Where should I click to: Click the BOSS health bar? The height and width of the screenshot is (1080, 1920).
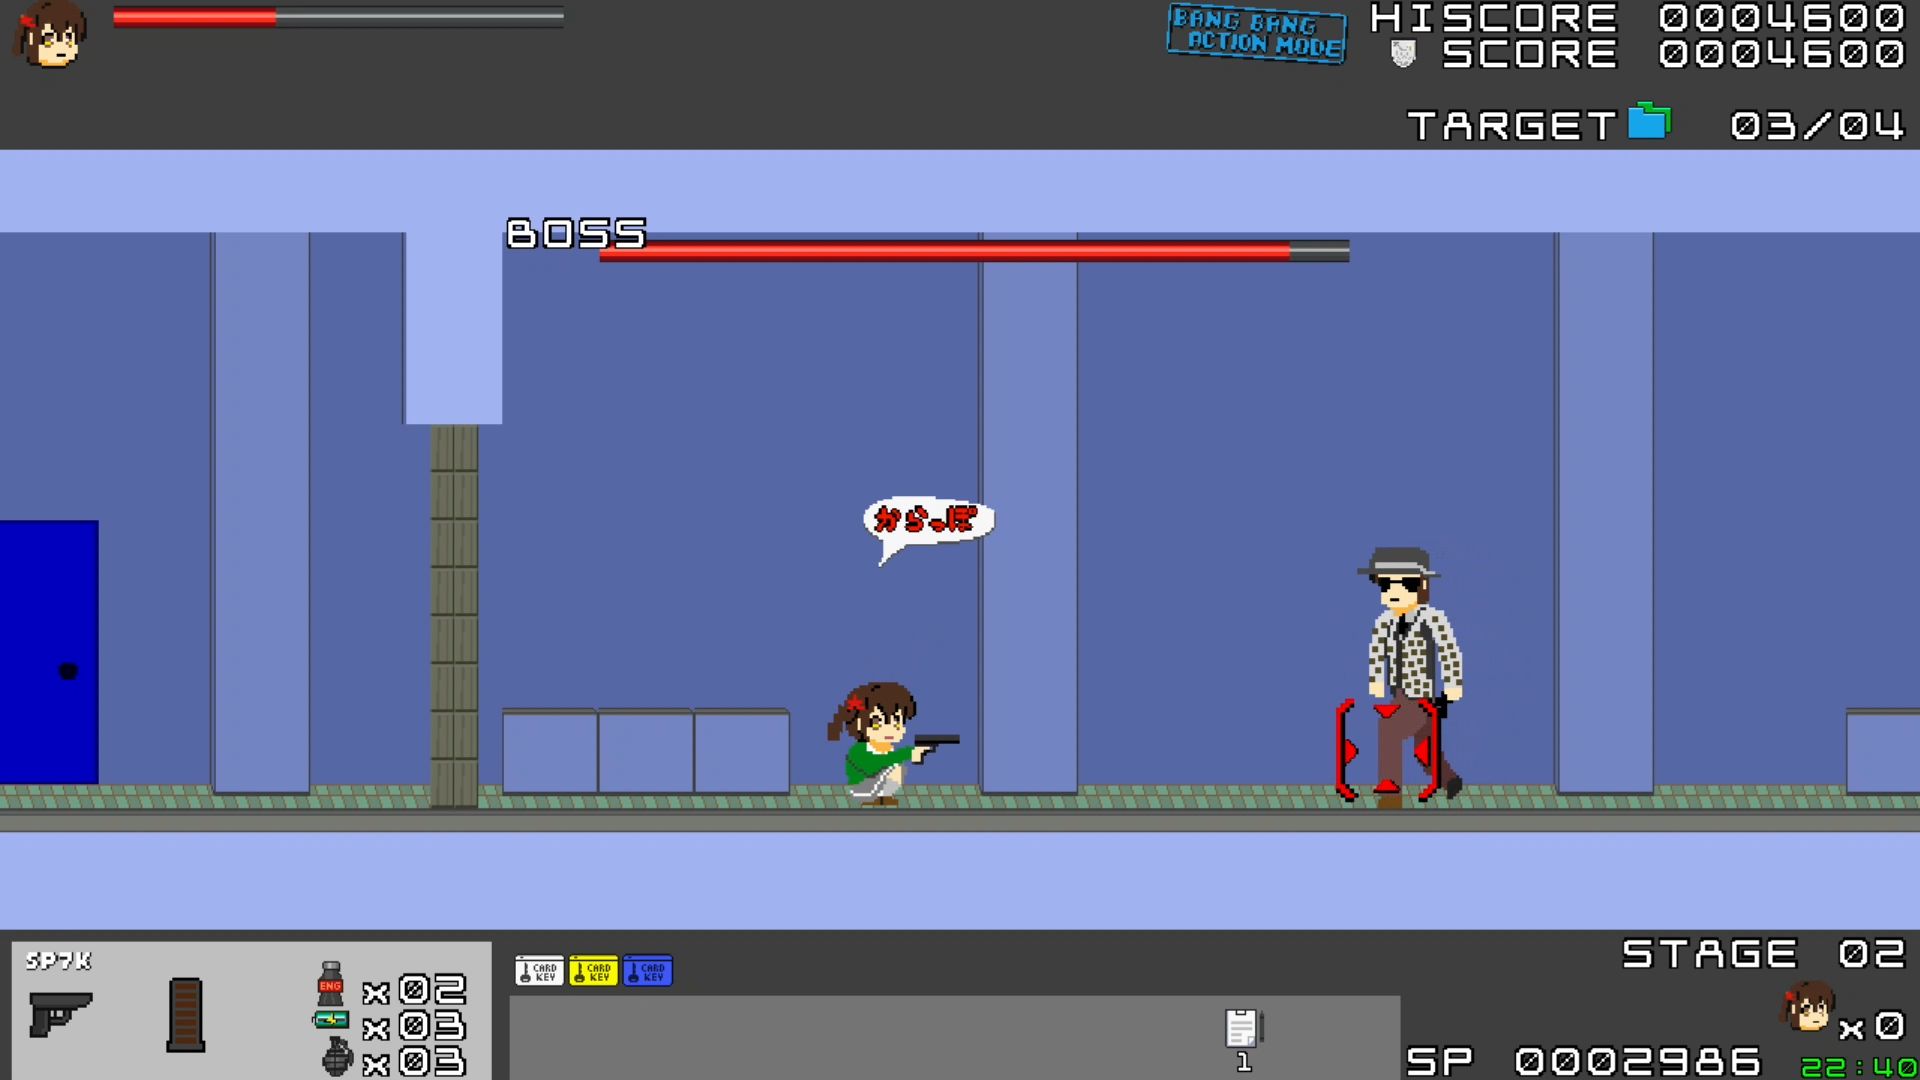pyautogui.click(x=974, y=251)
